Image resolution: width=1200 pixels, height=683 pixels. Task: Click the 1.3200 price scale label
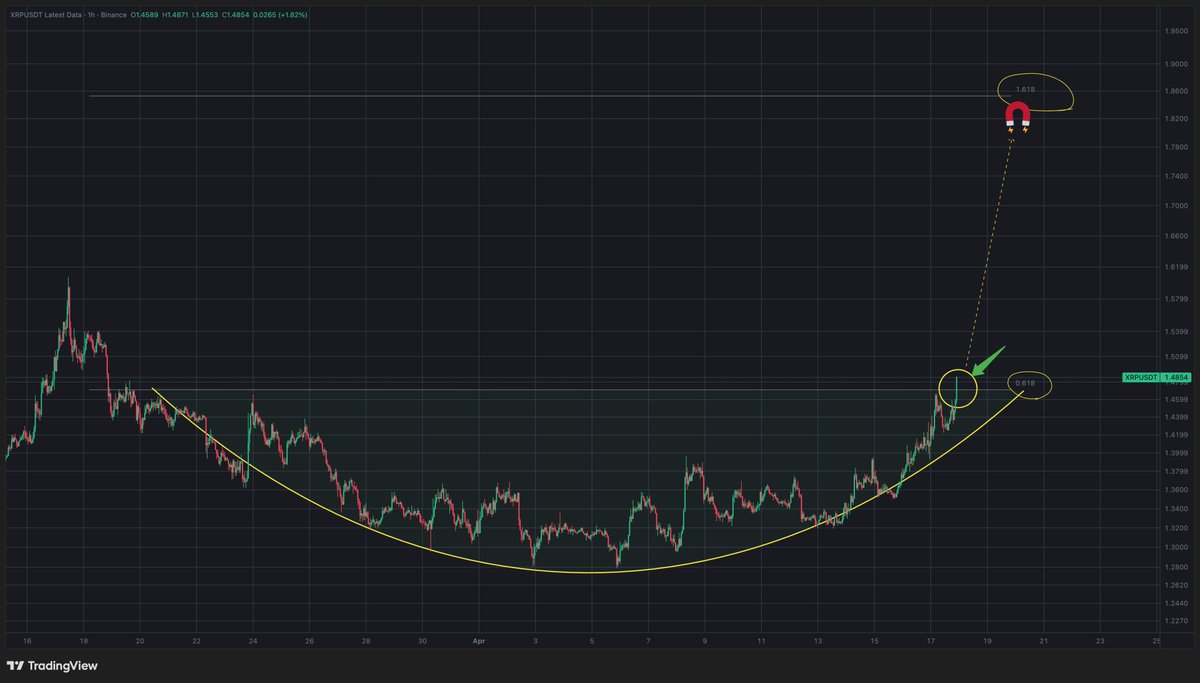coord(1175,527)
